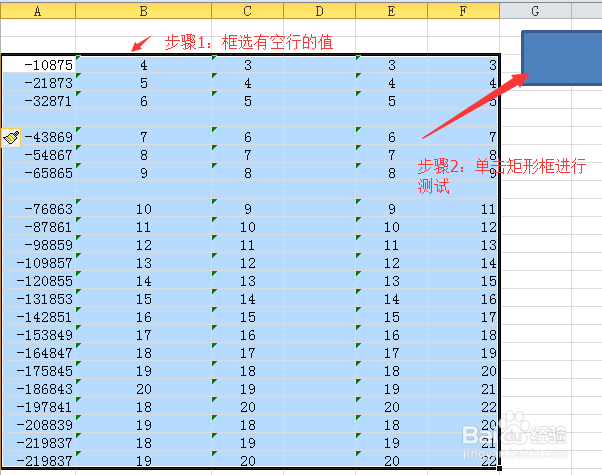
Task: Click column E cell in -164847 row
Action: coord(391,353)
